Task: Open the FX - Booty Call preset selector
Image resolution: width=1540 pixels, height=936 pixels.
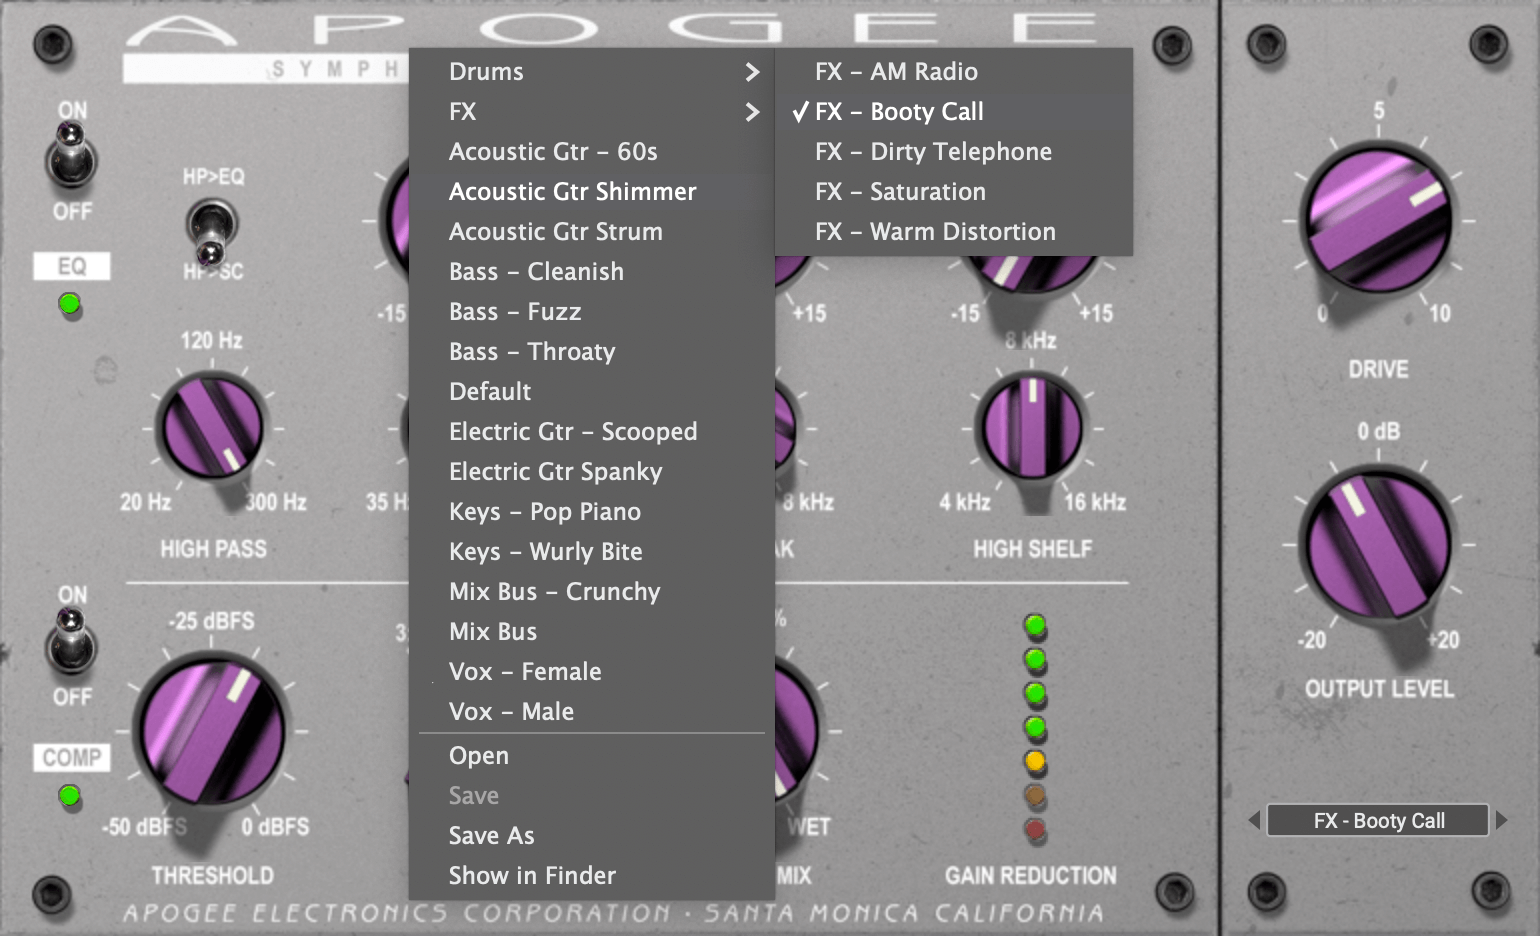Action: coord(1378,821)
